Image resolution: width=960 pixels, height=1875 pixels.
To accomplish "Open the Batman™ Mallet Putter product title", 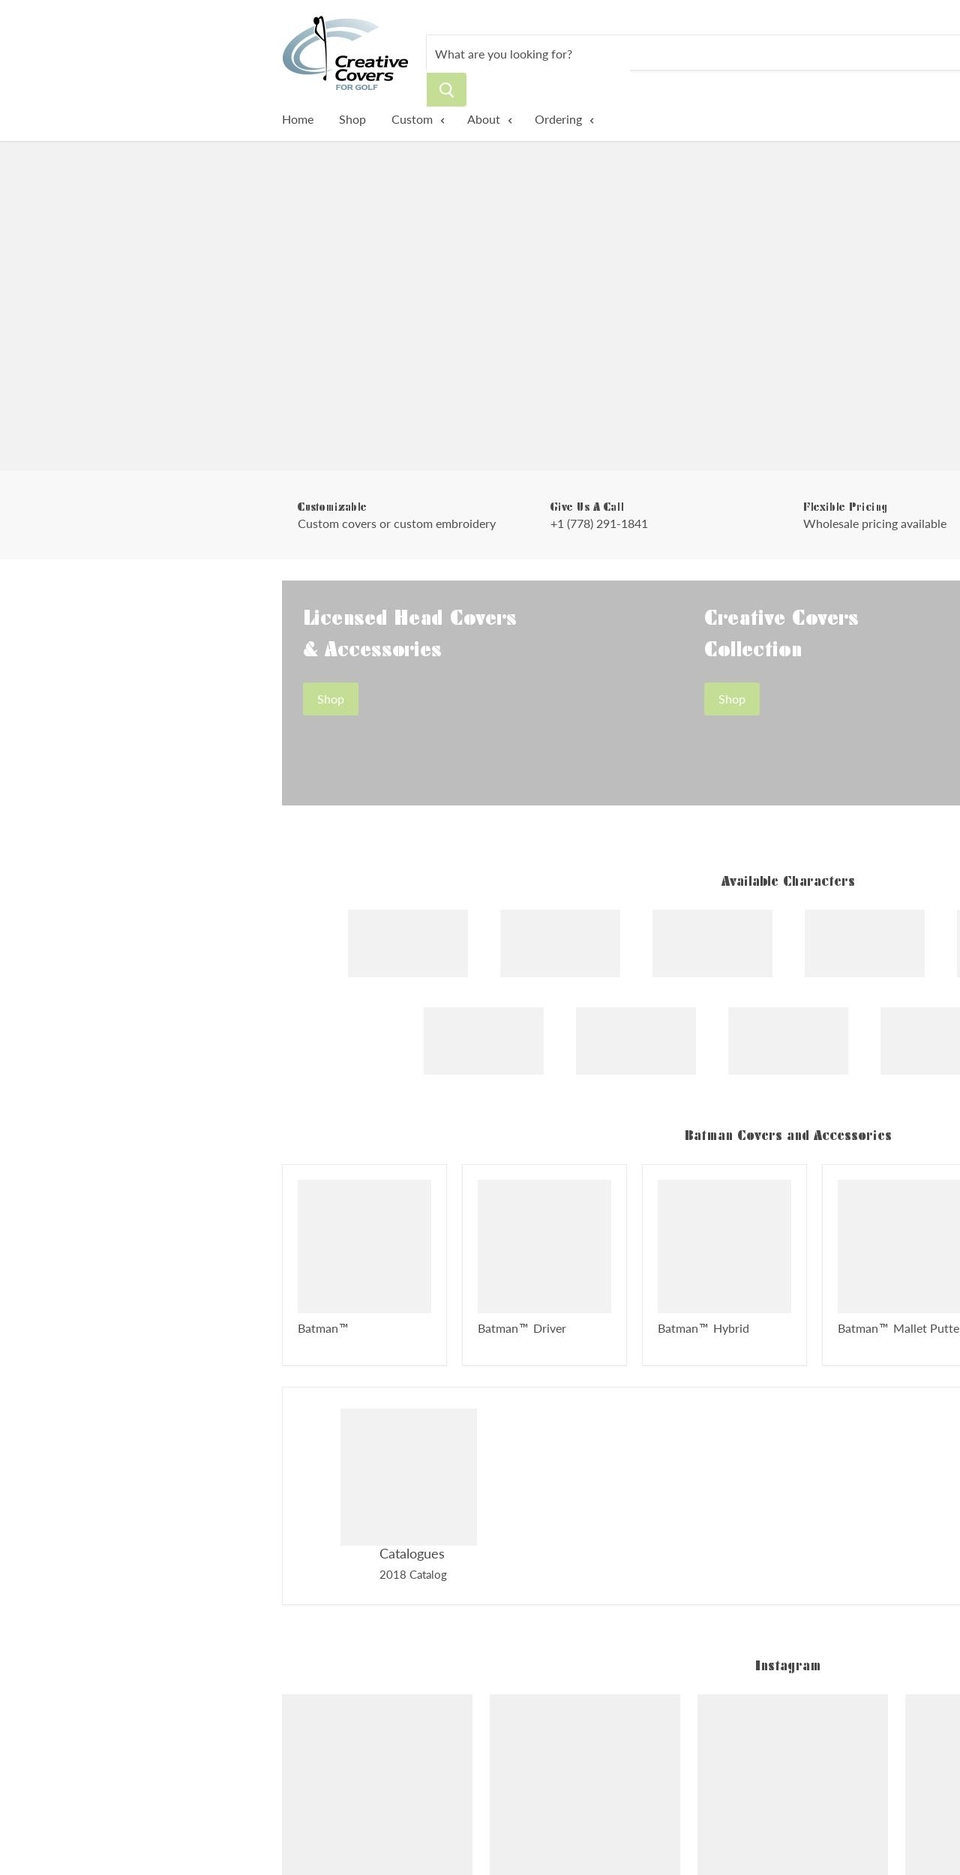I will [899, 1329].
